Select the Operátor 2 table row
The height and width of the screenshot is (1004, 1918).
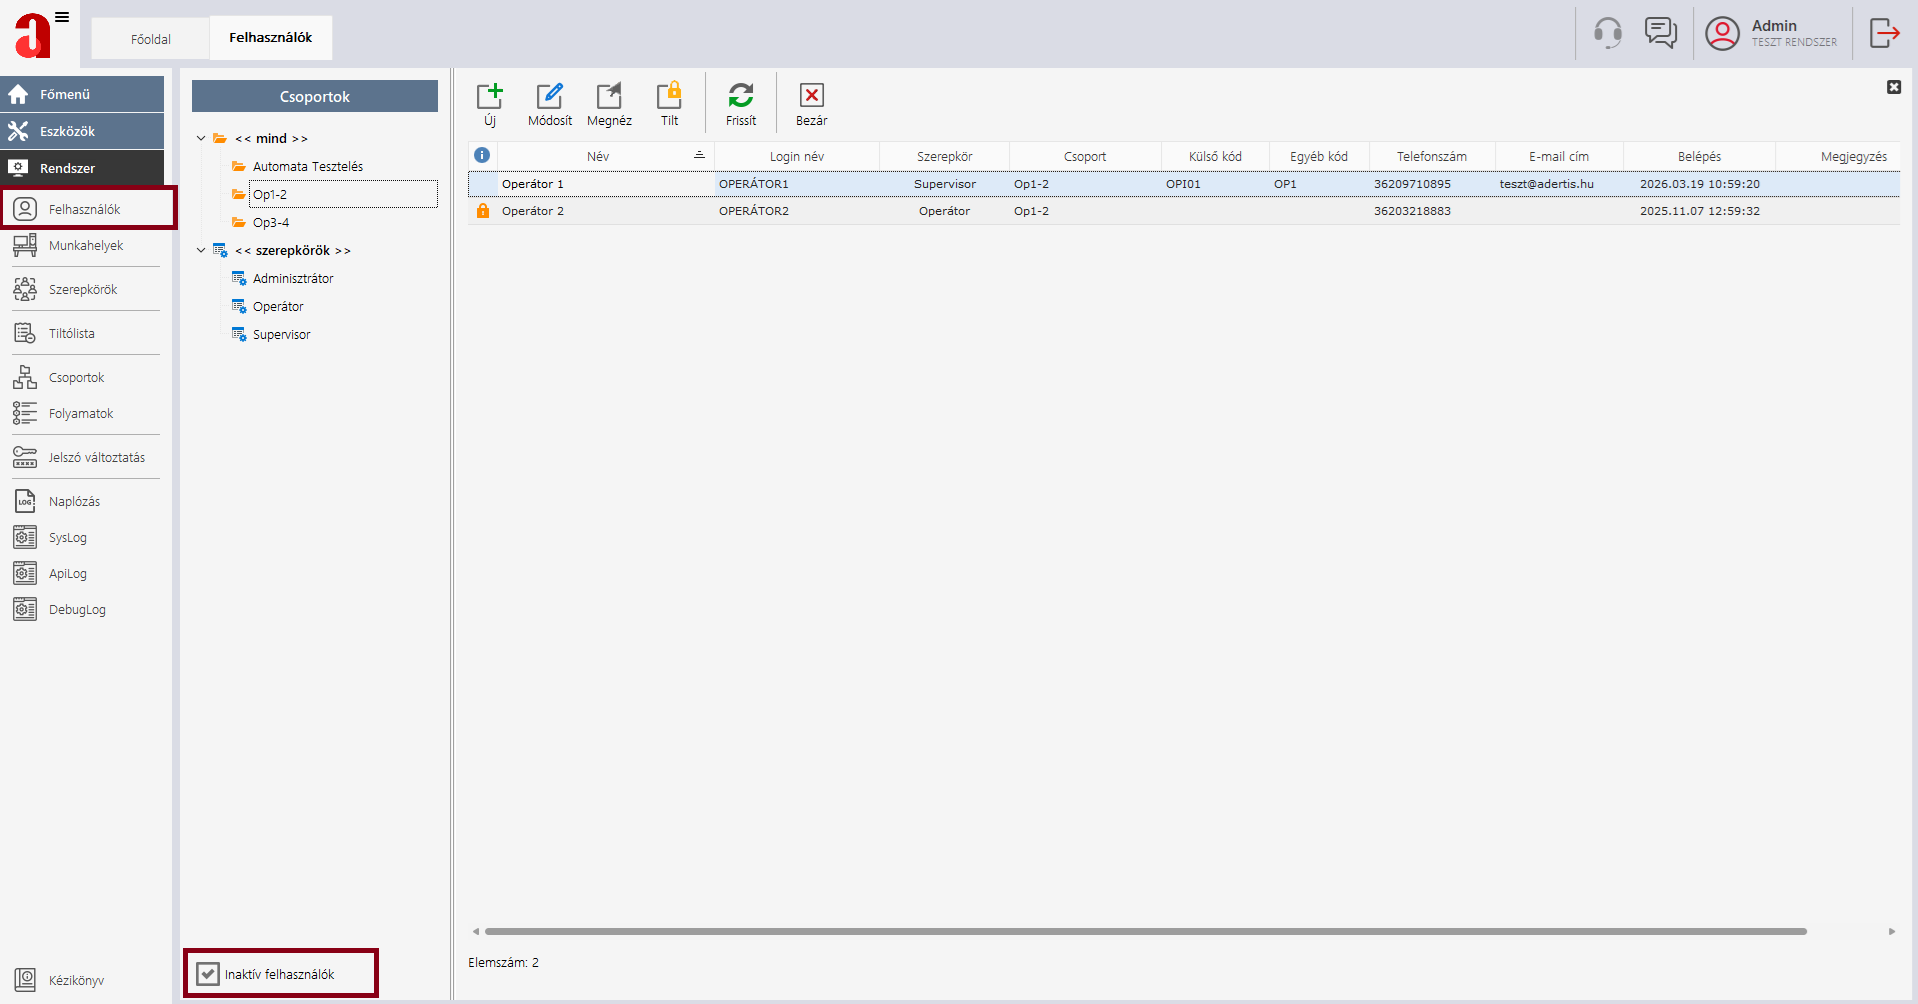point(1184,211)
